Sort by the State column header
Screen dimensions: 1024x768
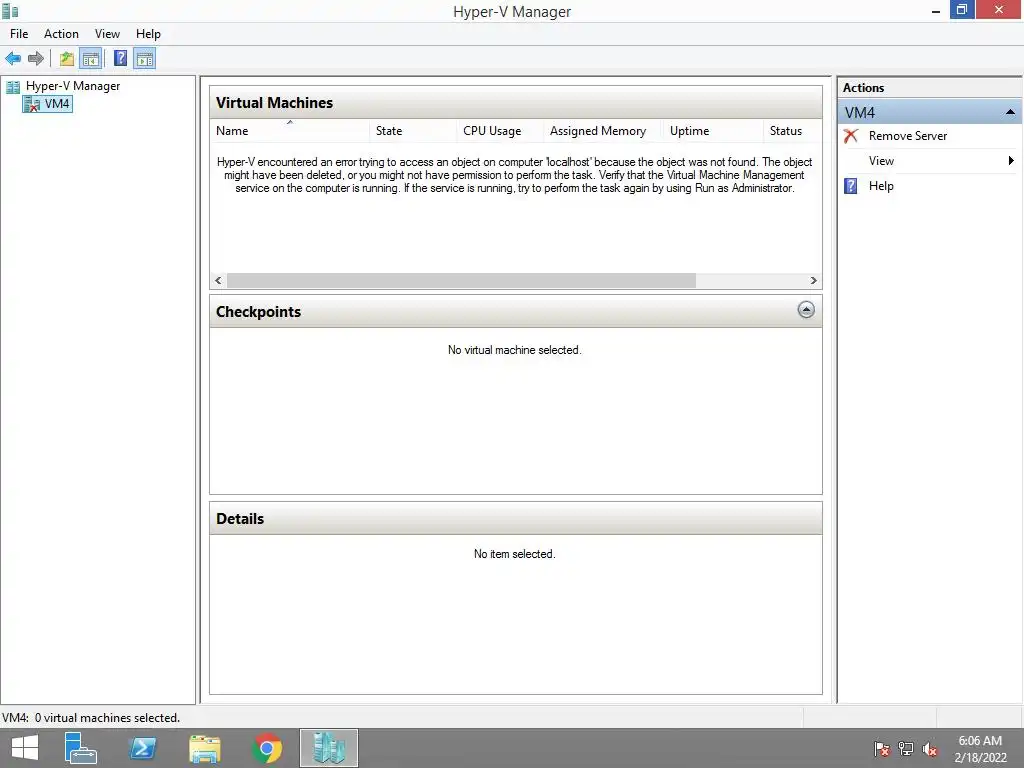413,131
